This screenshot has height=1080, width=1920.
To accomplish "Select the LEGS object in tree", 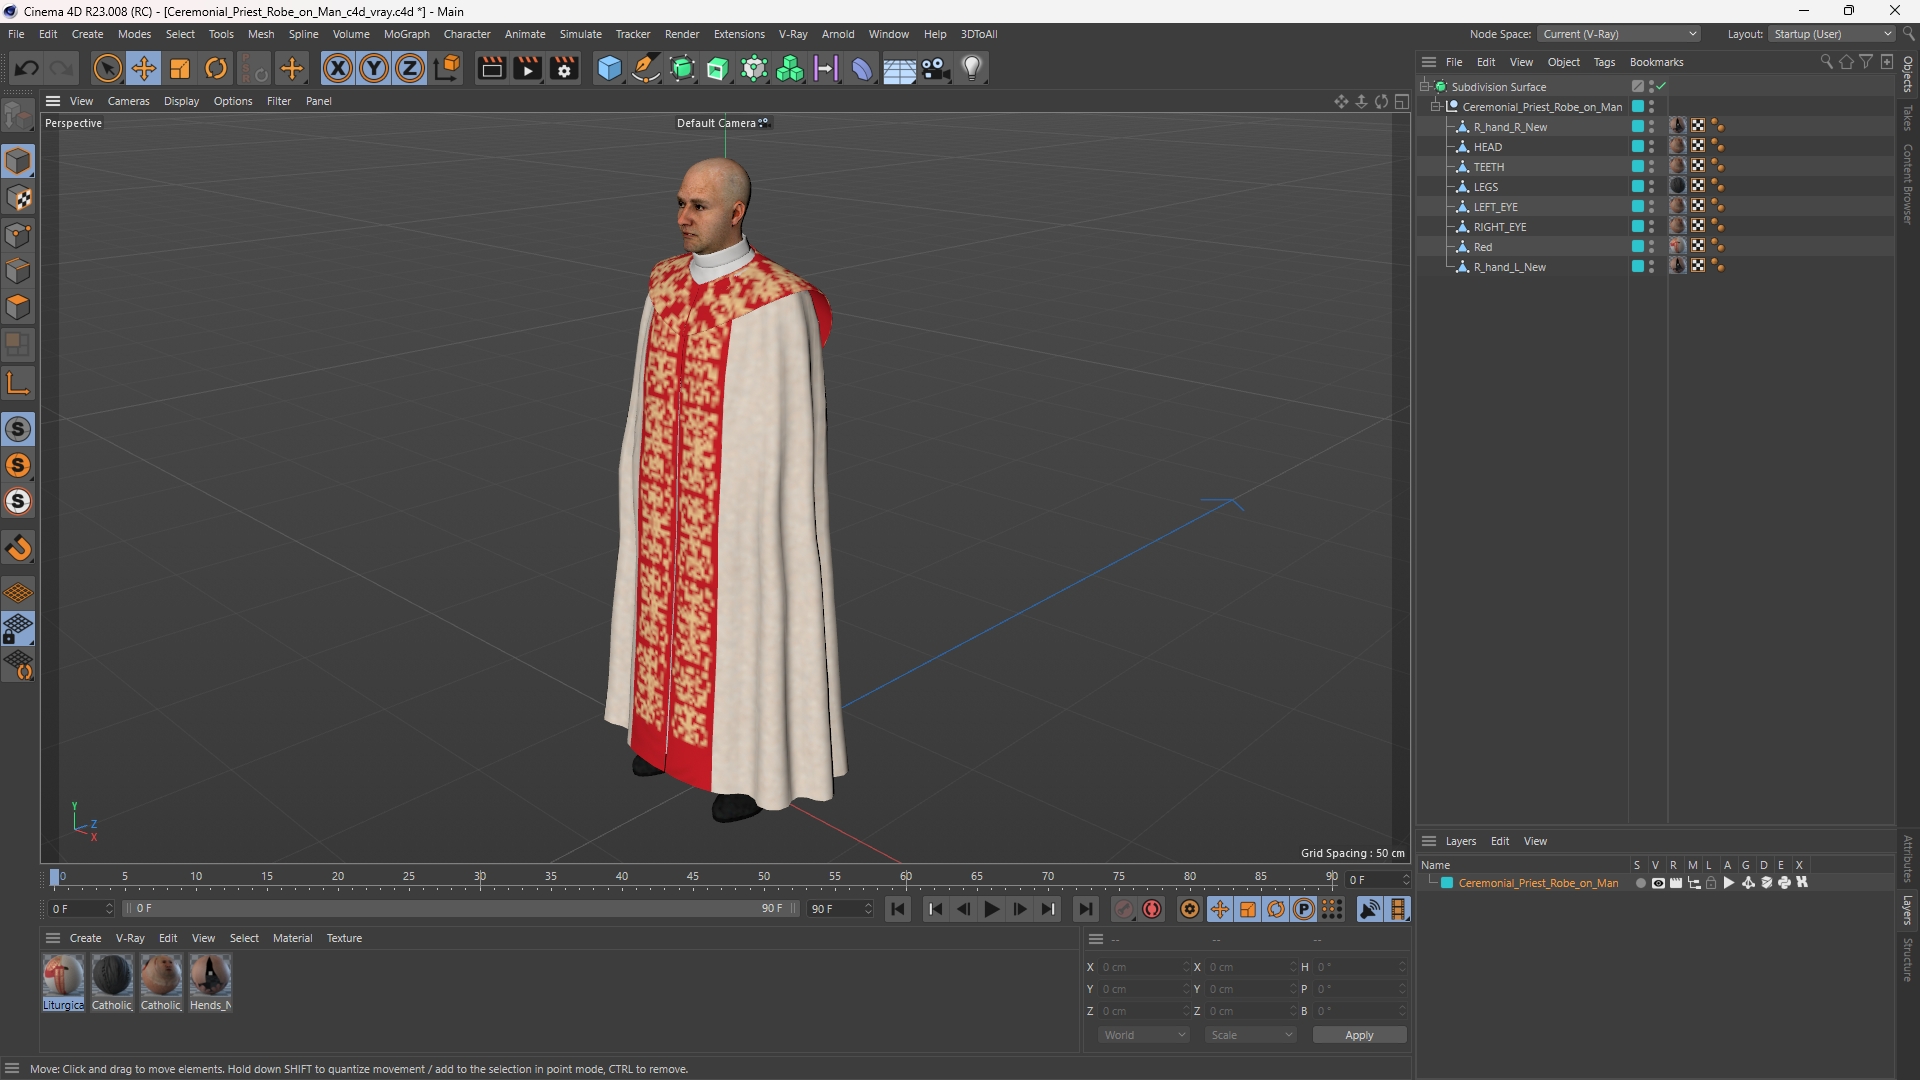I will coord(1486,187).
